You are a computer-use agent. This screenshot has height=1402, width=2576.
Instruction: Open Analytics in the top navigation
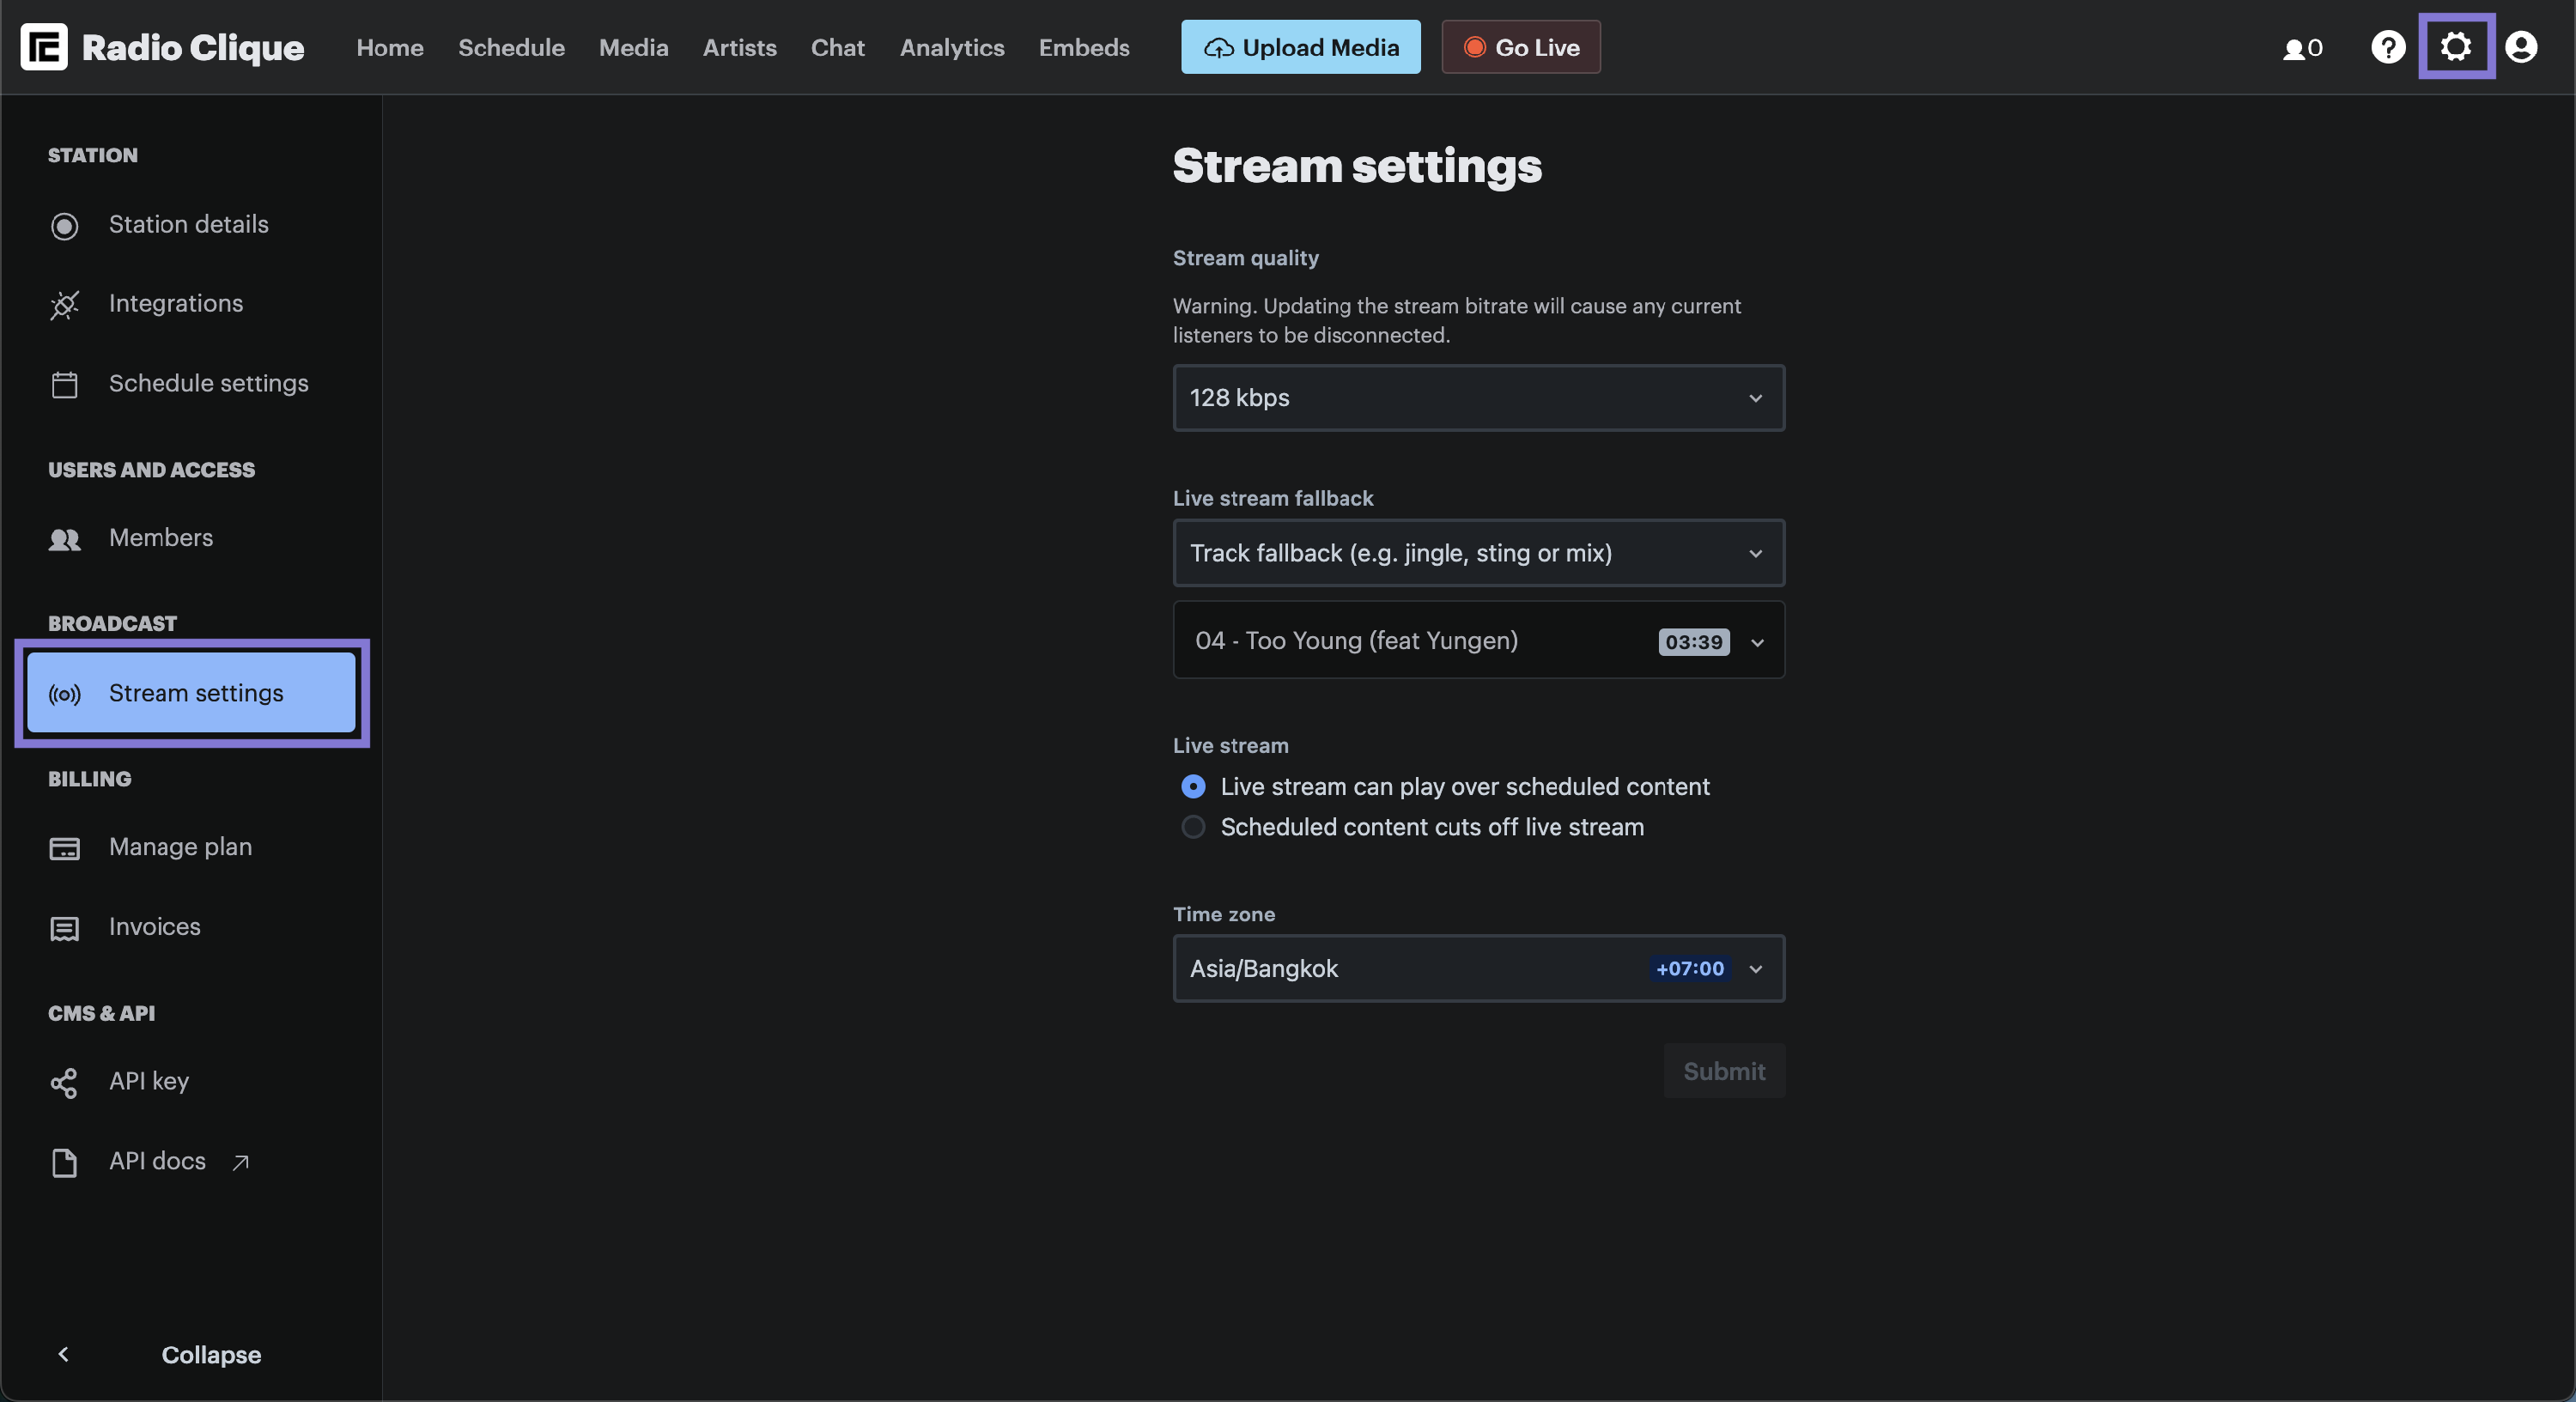tap(952, 47)
